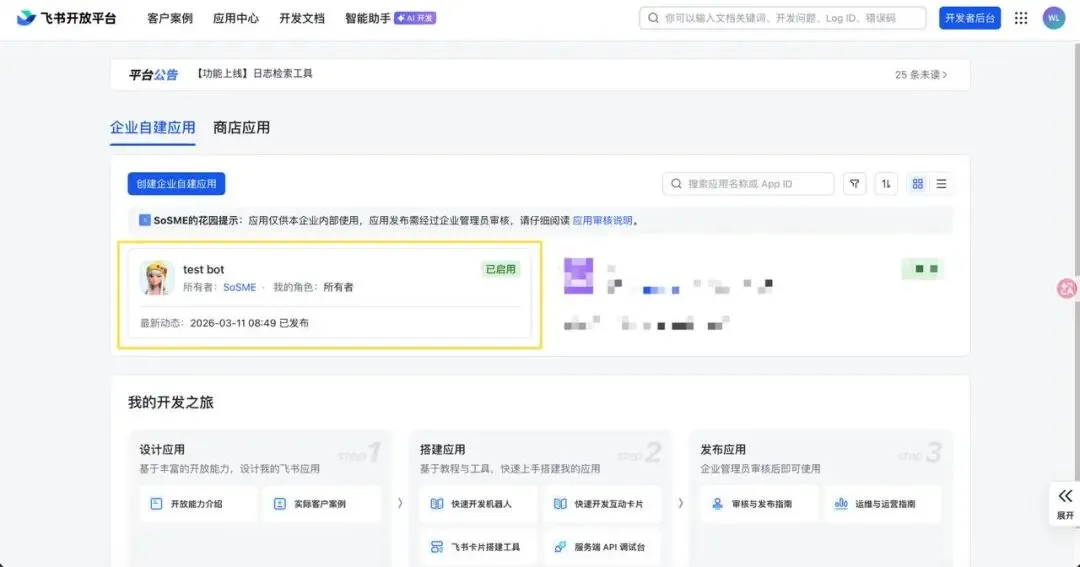Click the 我的开发之旅 heading
Screen dimensions: 1080x567
point(171,402)
